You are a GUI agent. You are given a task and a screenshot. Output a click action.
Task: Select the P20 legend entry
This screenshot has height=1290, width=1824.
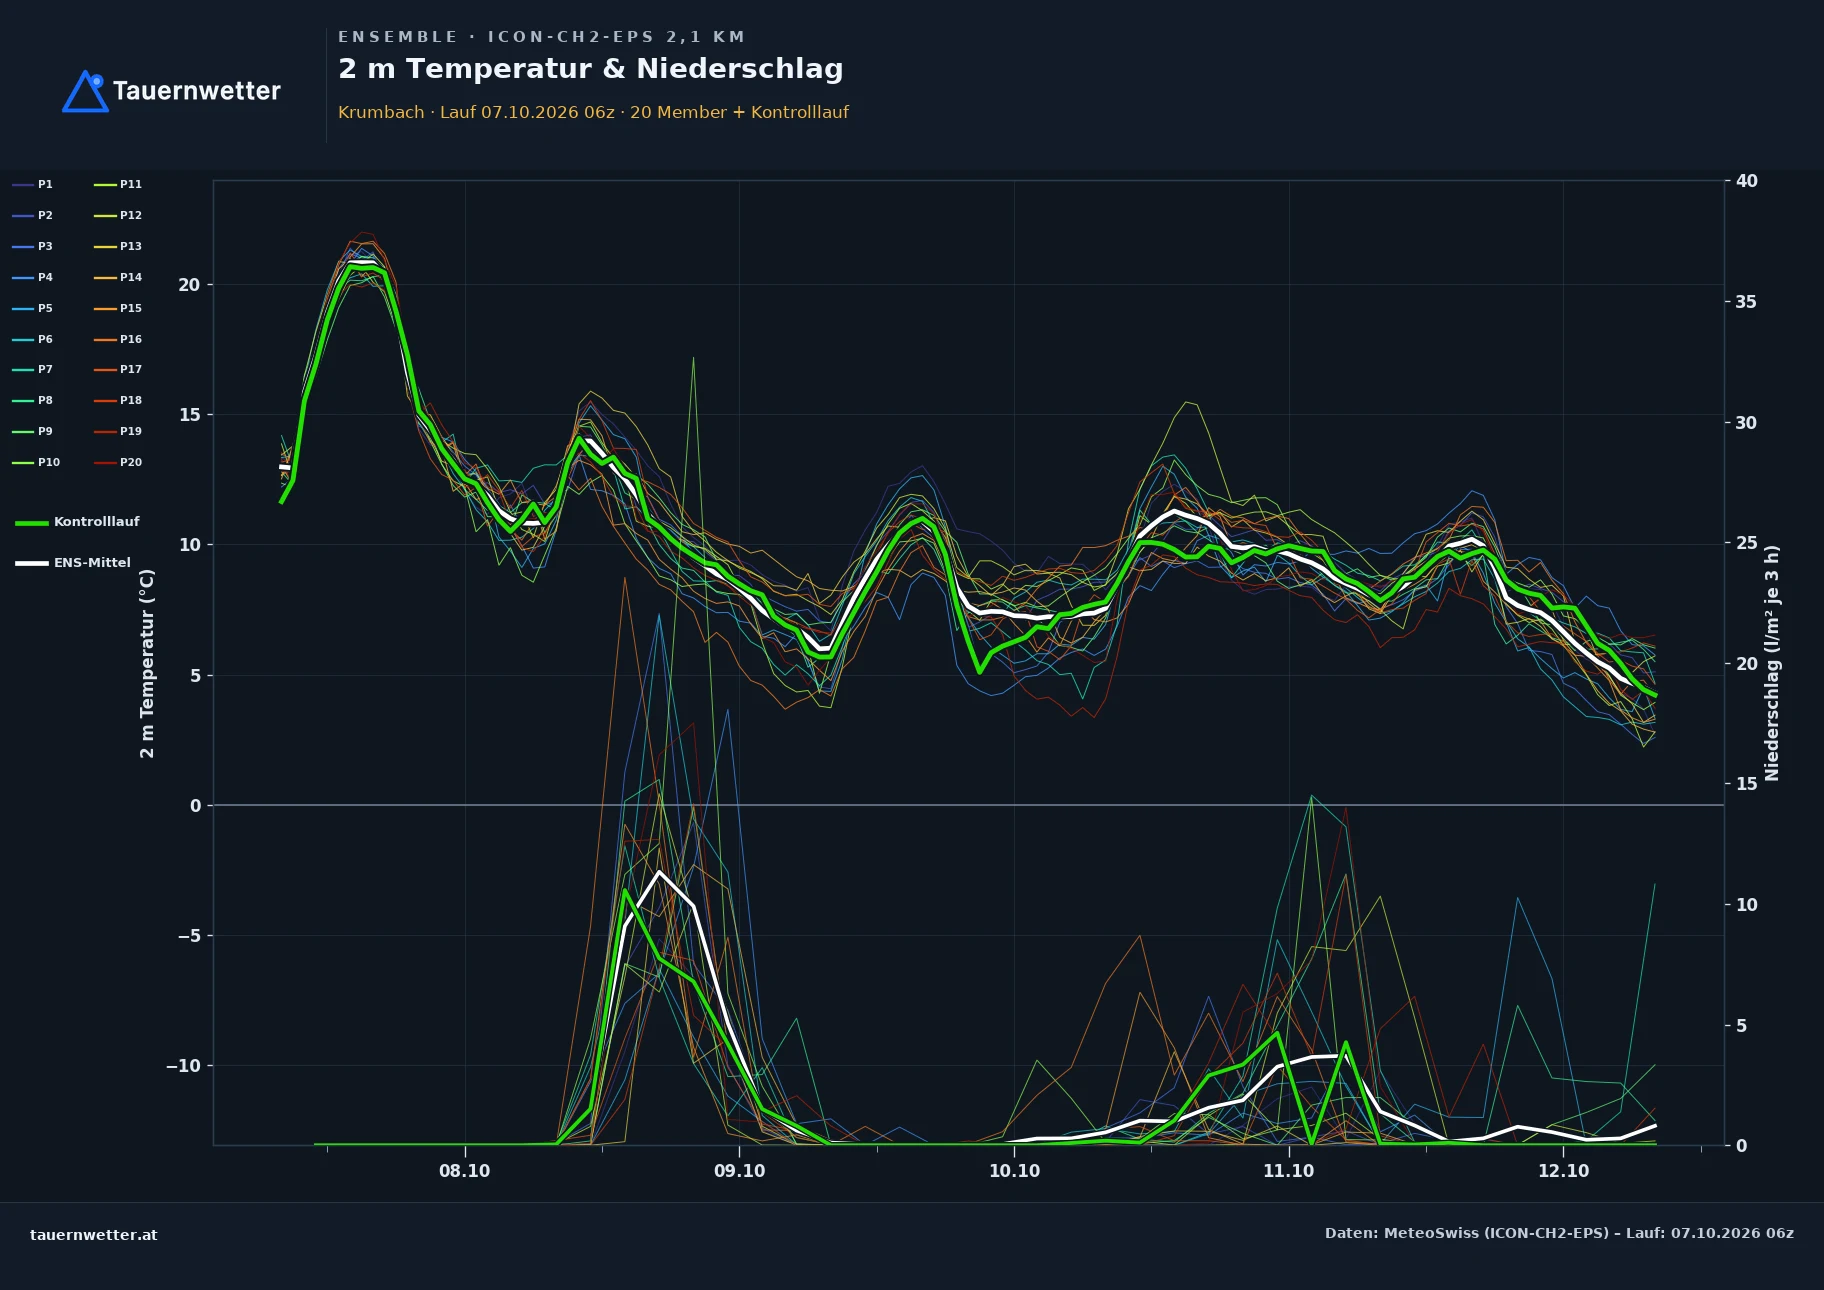(x=118, y=462)
